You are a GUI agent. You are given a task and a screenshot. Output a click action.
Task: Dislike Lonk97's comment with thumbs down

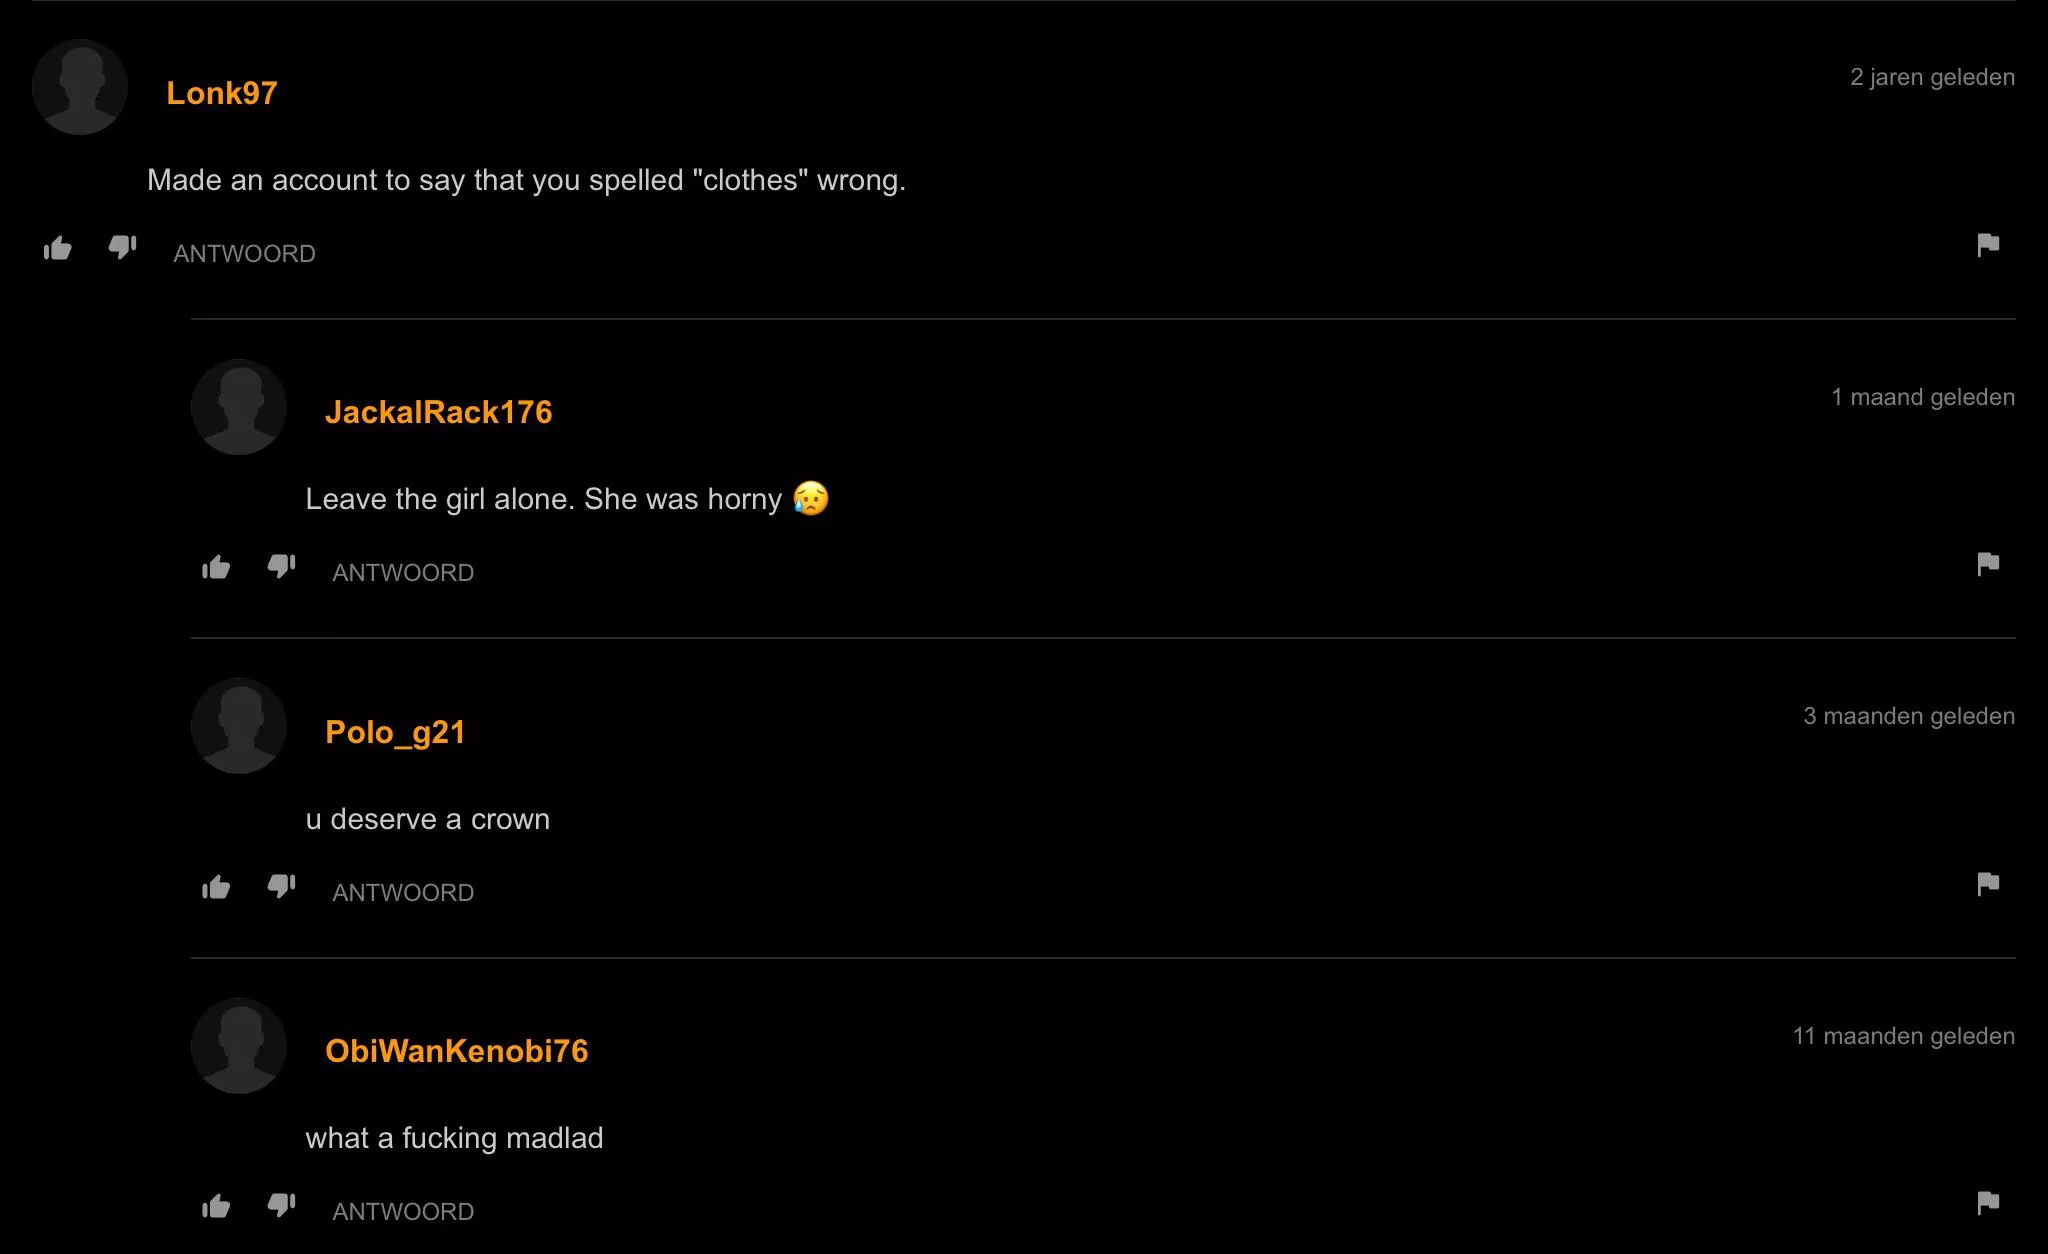pos(122,247)
